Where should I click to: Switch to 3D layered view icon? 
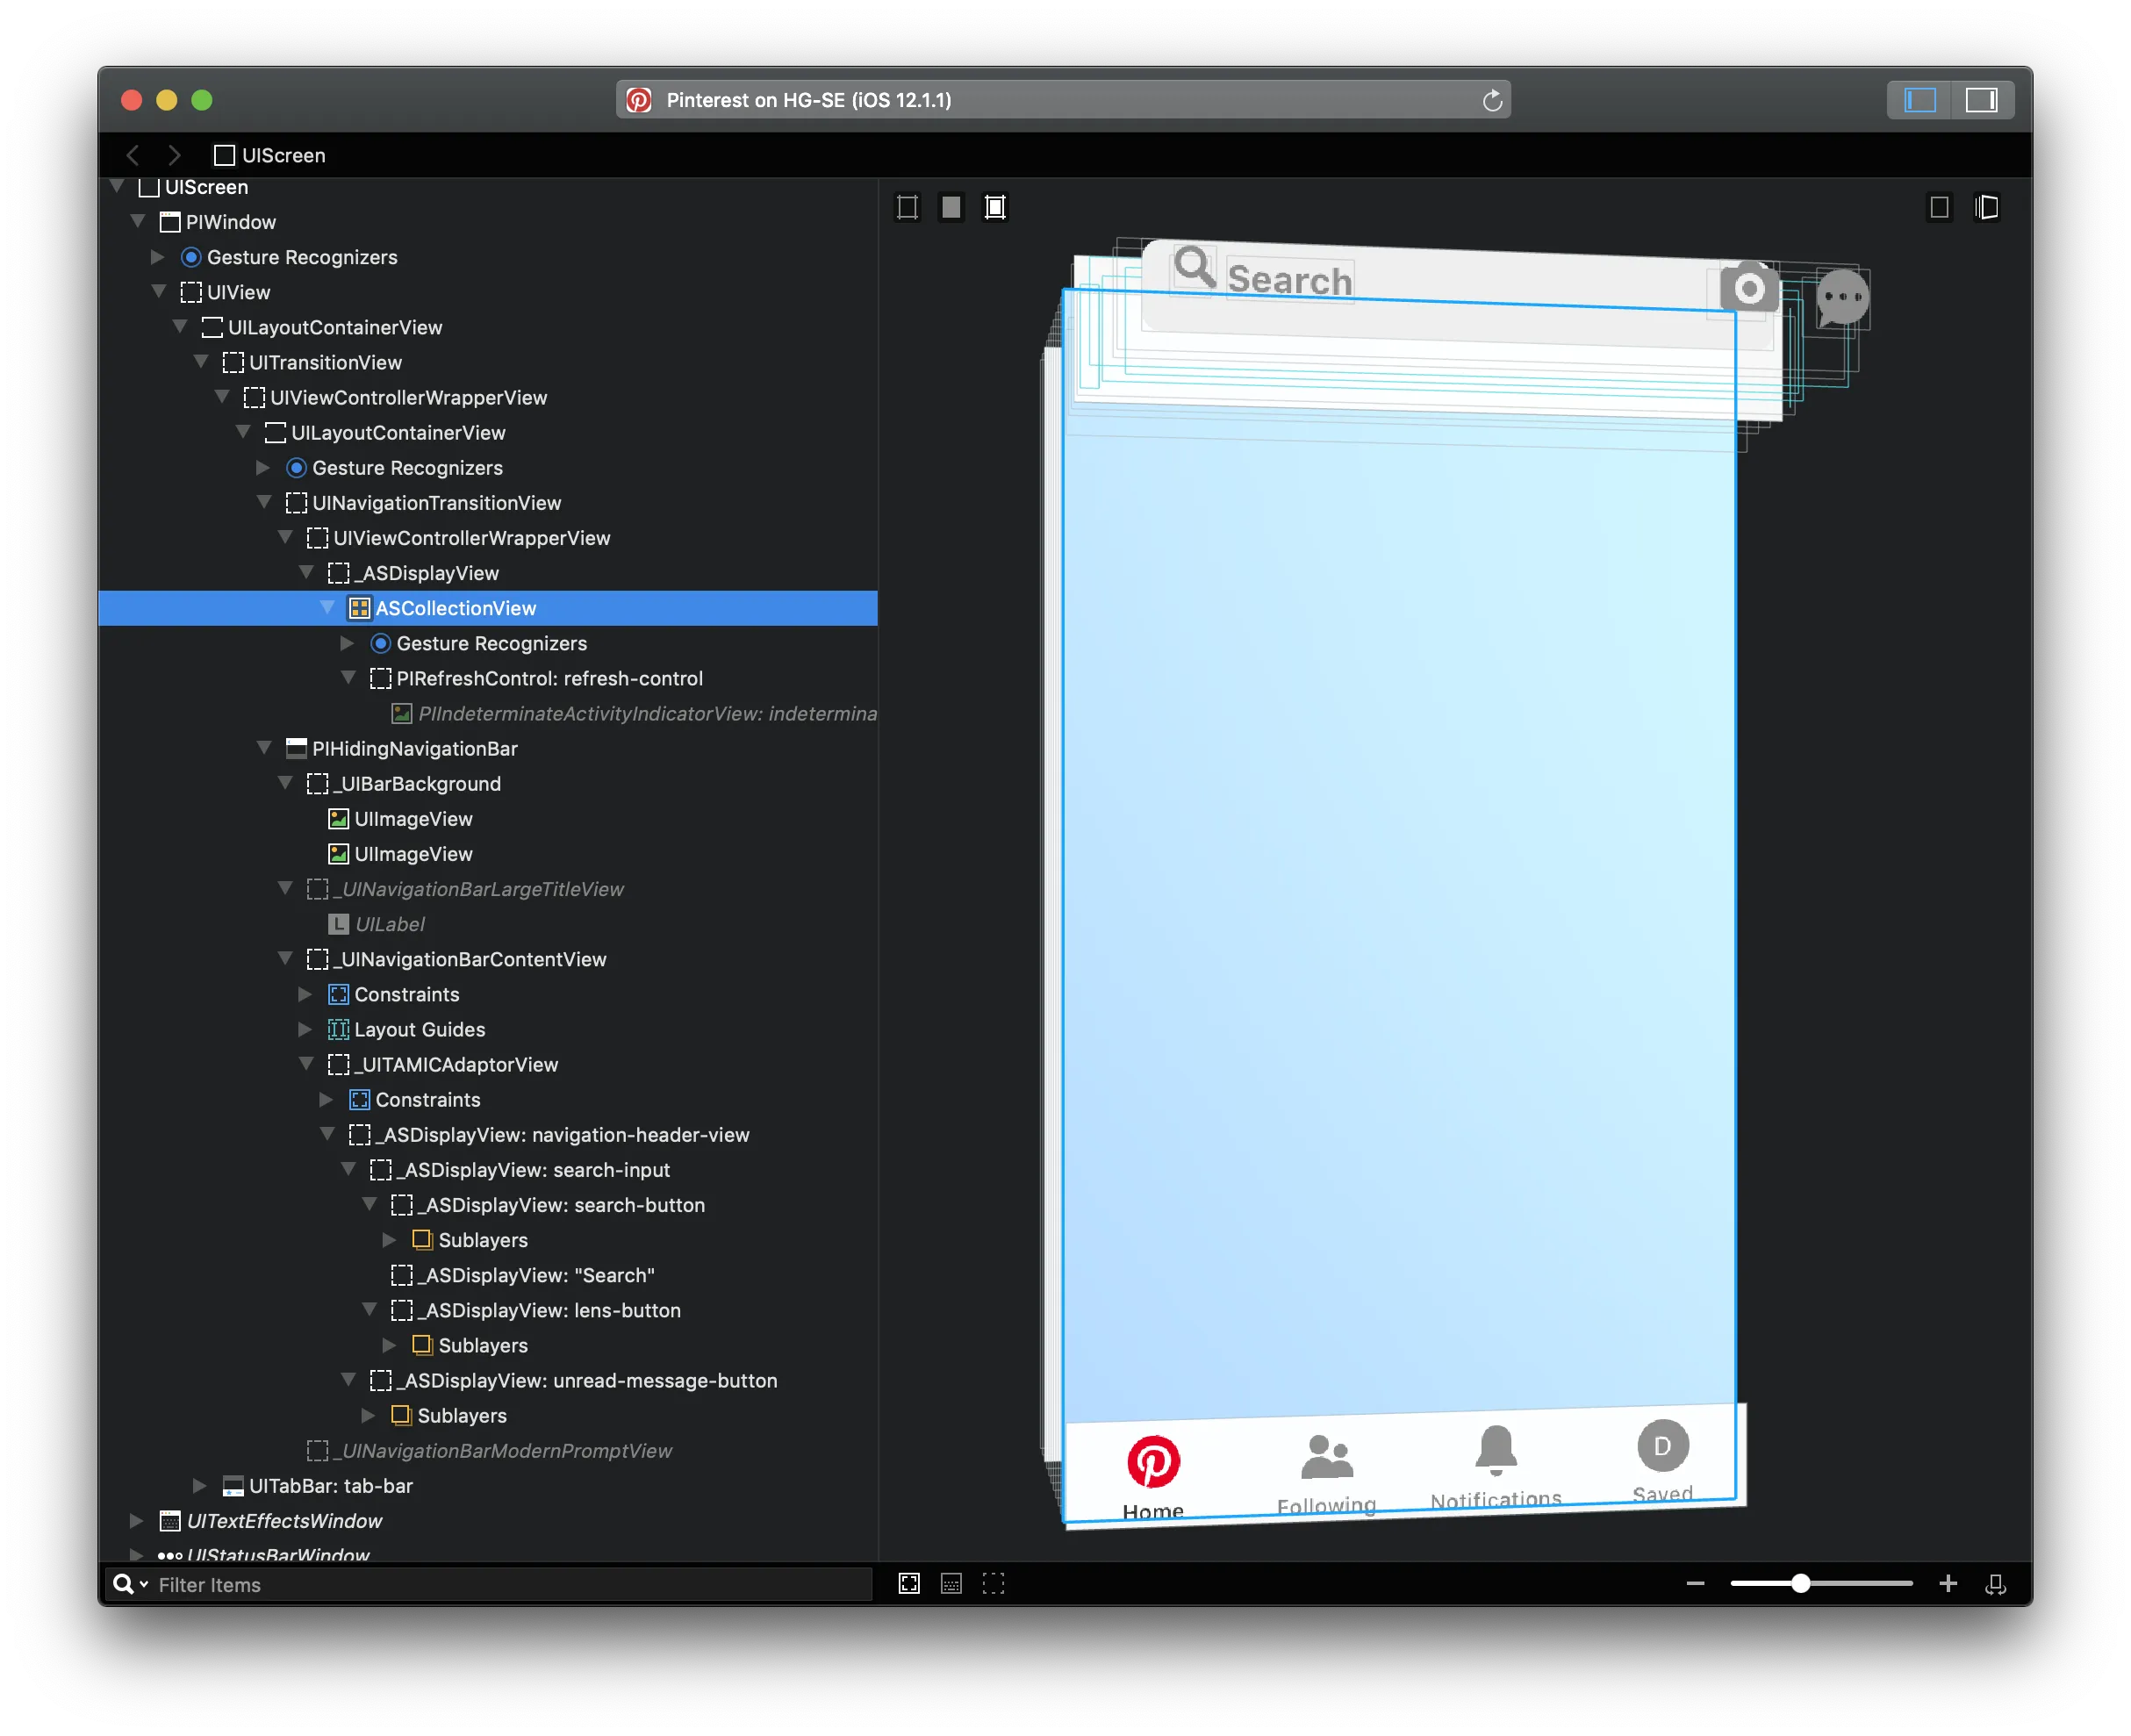click(1986, 207)
